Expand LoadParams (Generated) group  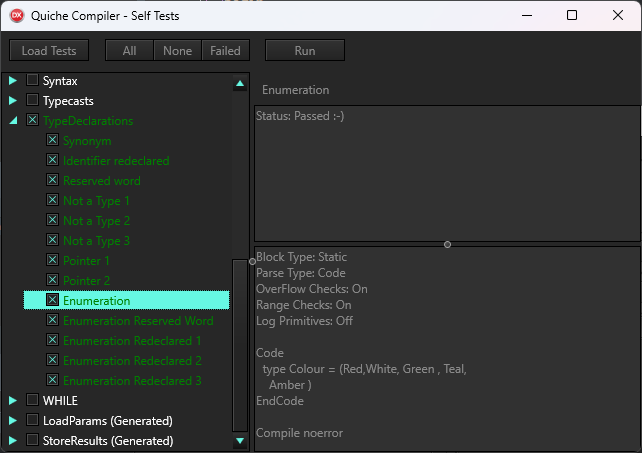point(13,420)
